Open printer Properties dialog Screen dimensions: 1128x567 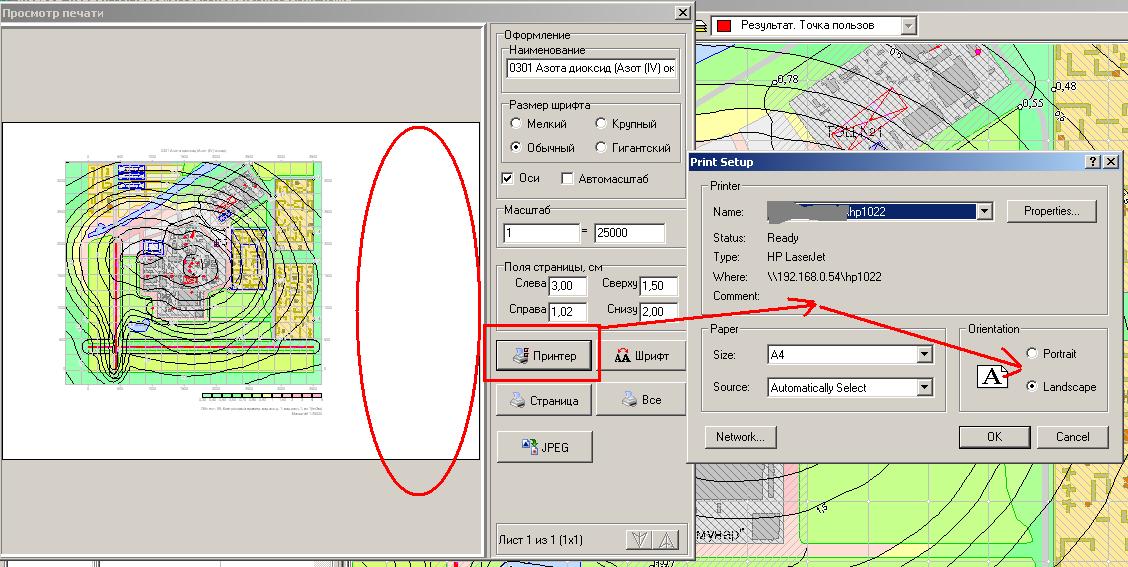click(x=1051, y=211)
